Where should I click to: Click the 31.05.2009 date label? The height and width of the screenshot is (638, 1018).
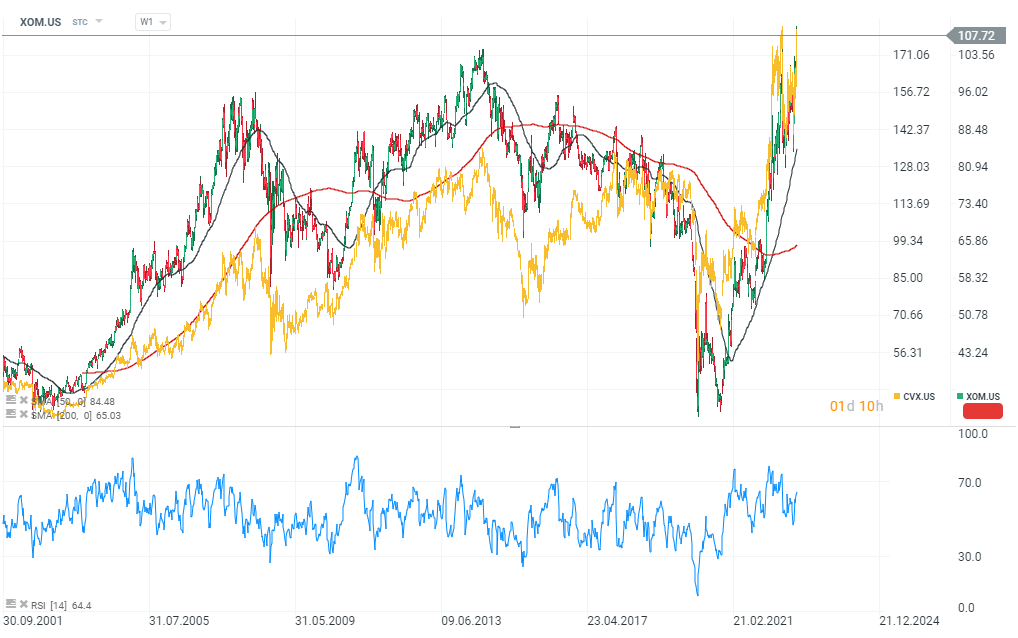[325, 621]
